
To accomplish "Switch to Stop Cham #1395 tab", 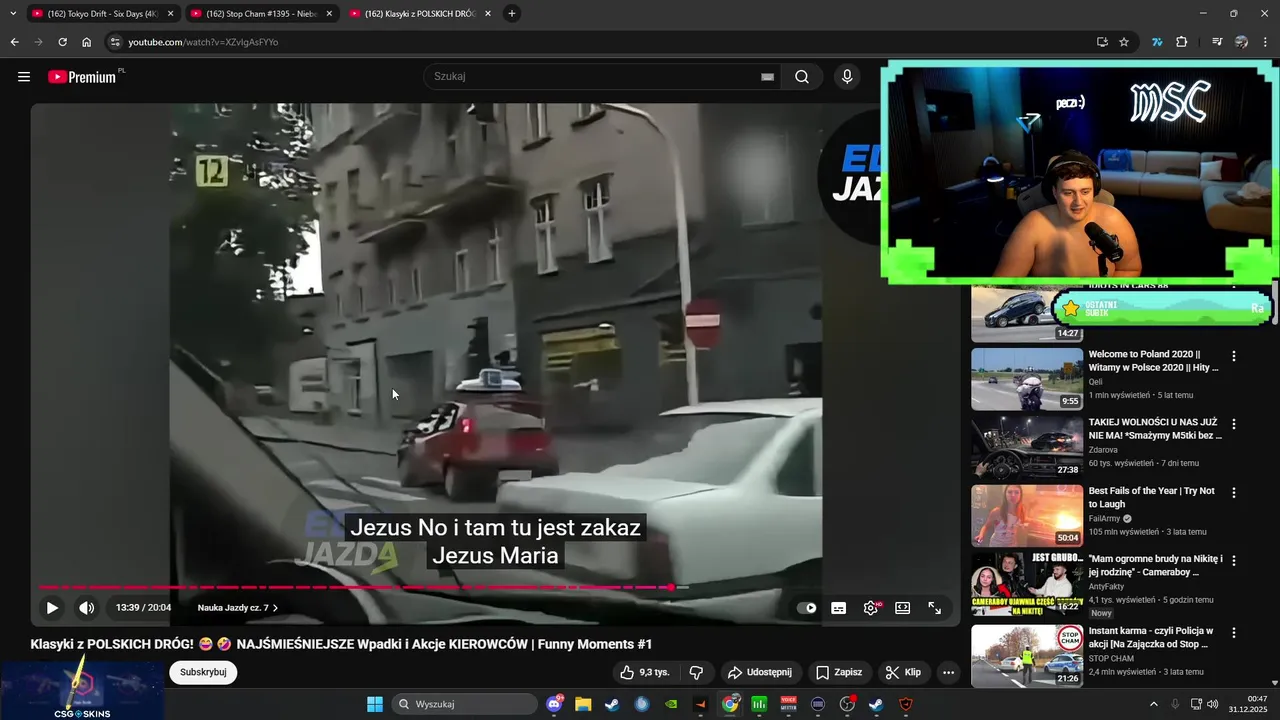I will 260,14.
